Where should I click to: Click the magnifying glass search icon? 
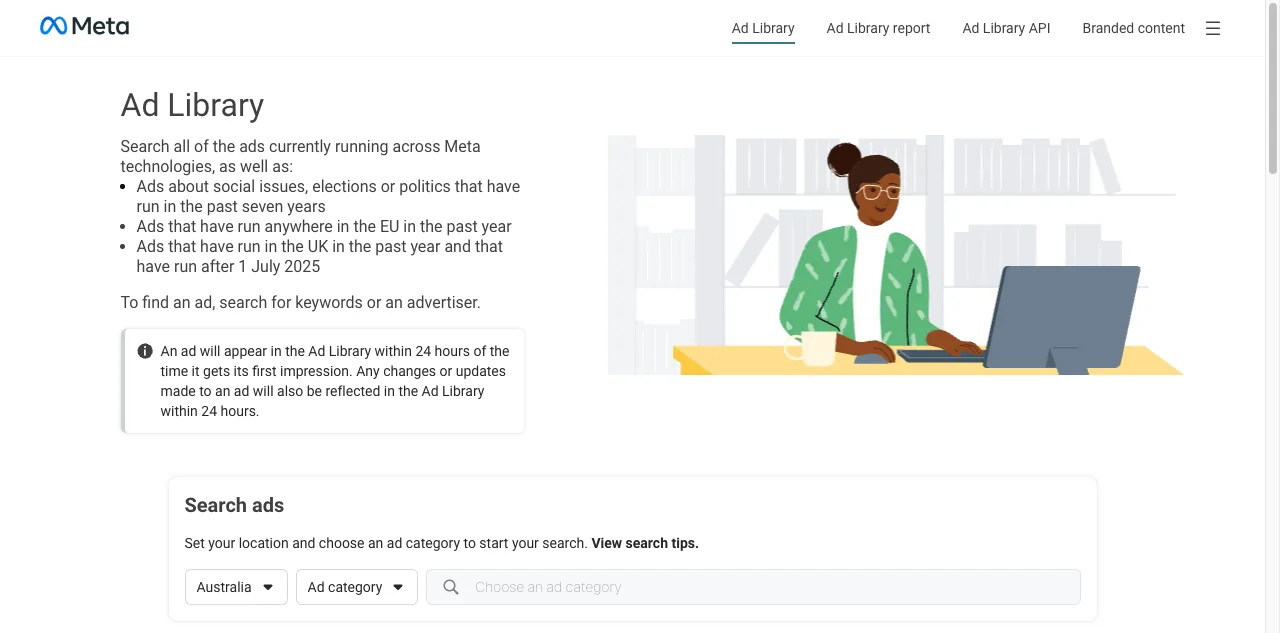(x=451, y=587)
